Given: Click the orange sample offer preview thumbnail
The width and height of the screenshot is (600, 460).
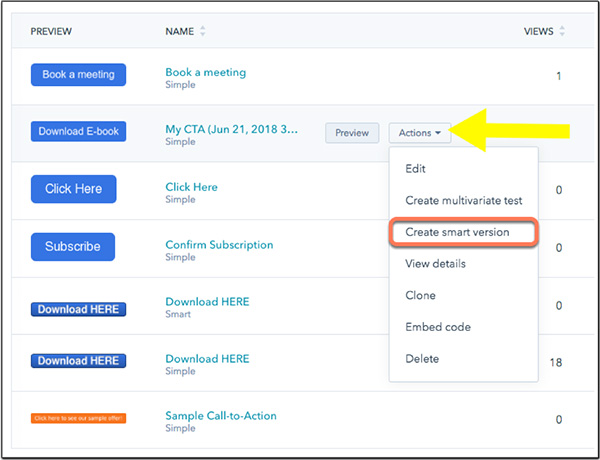Looking at the screenshot, I should point(78,418).
